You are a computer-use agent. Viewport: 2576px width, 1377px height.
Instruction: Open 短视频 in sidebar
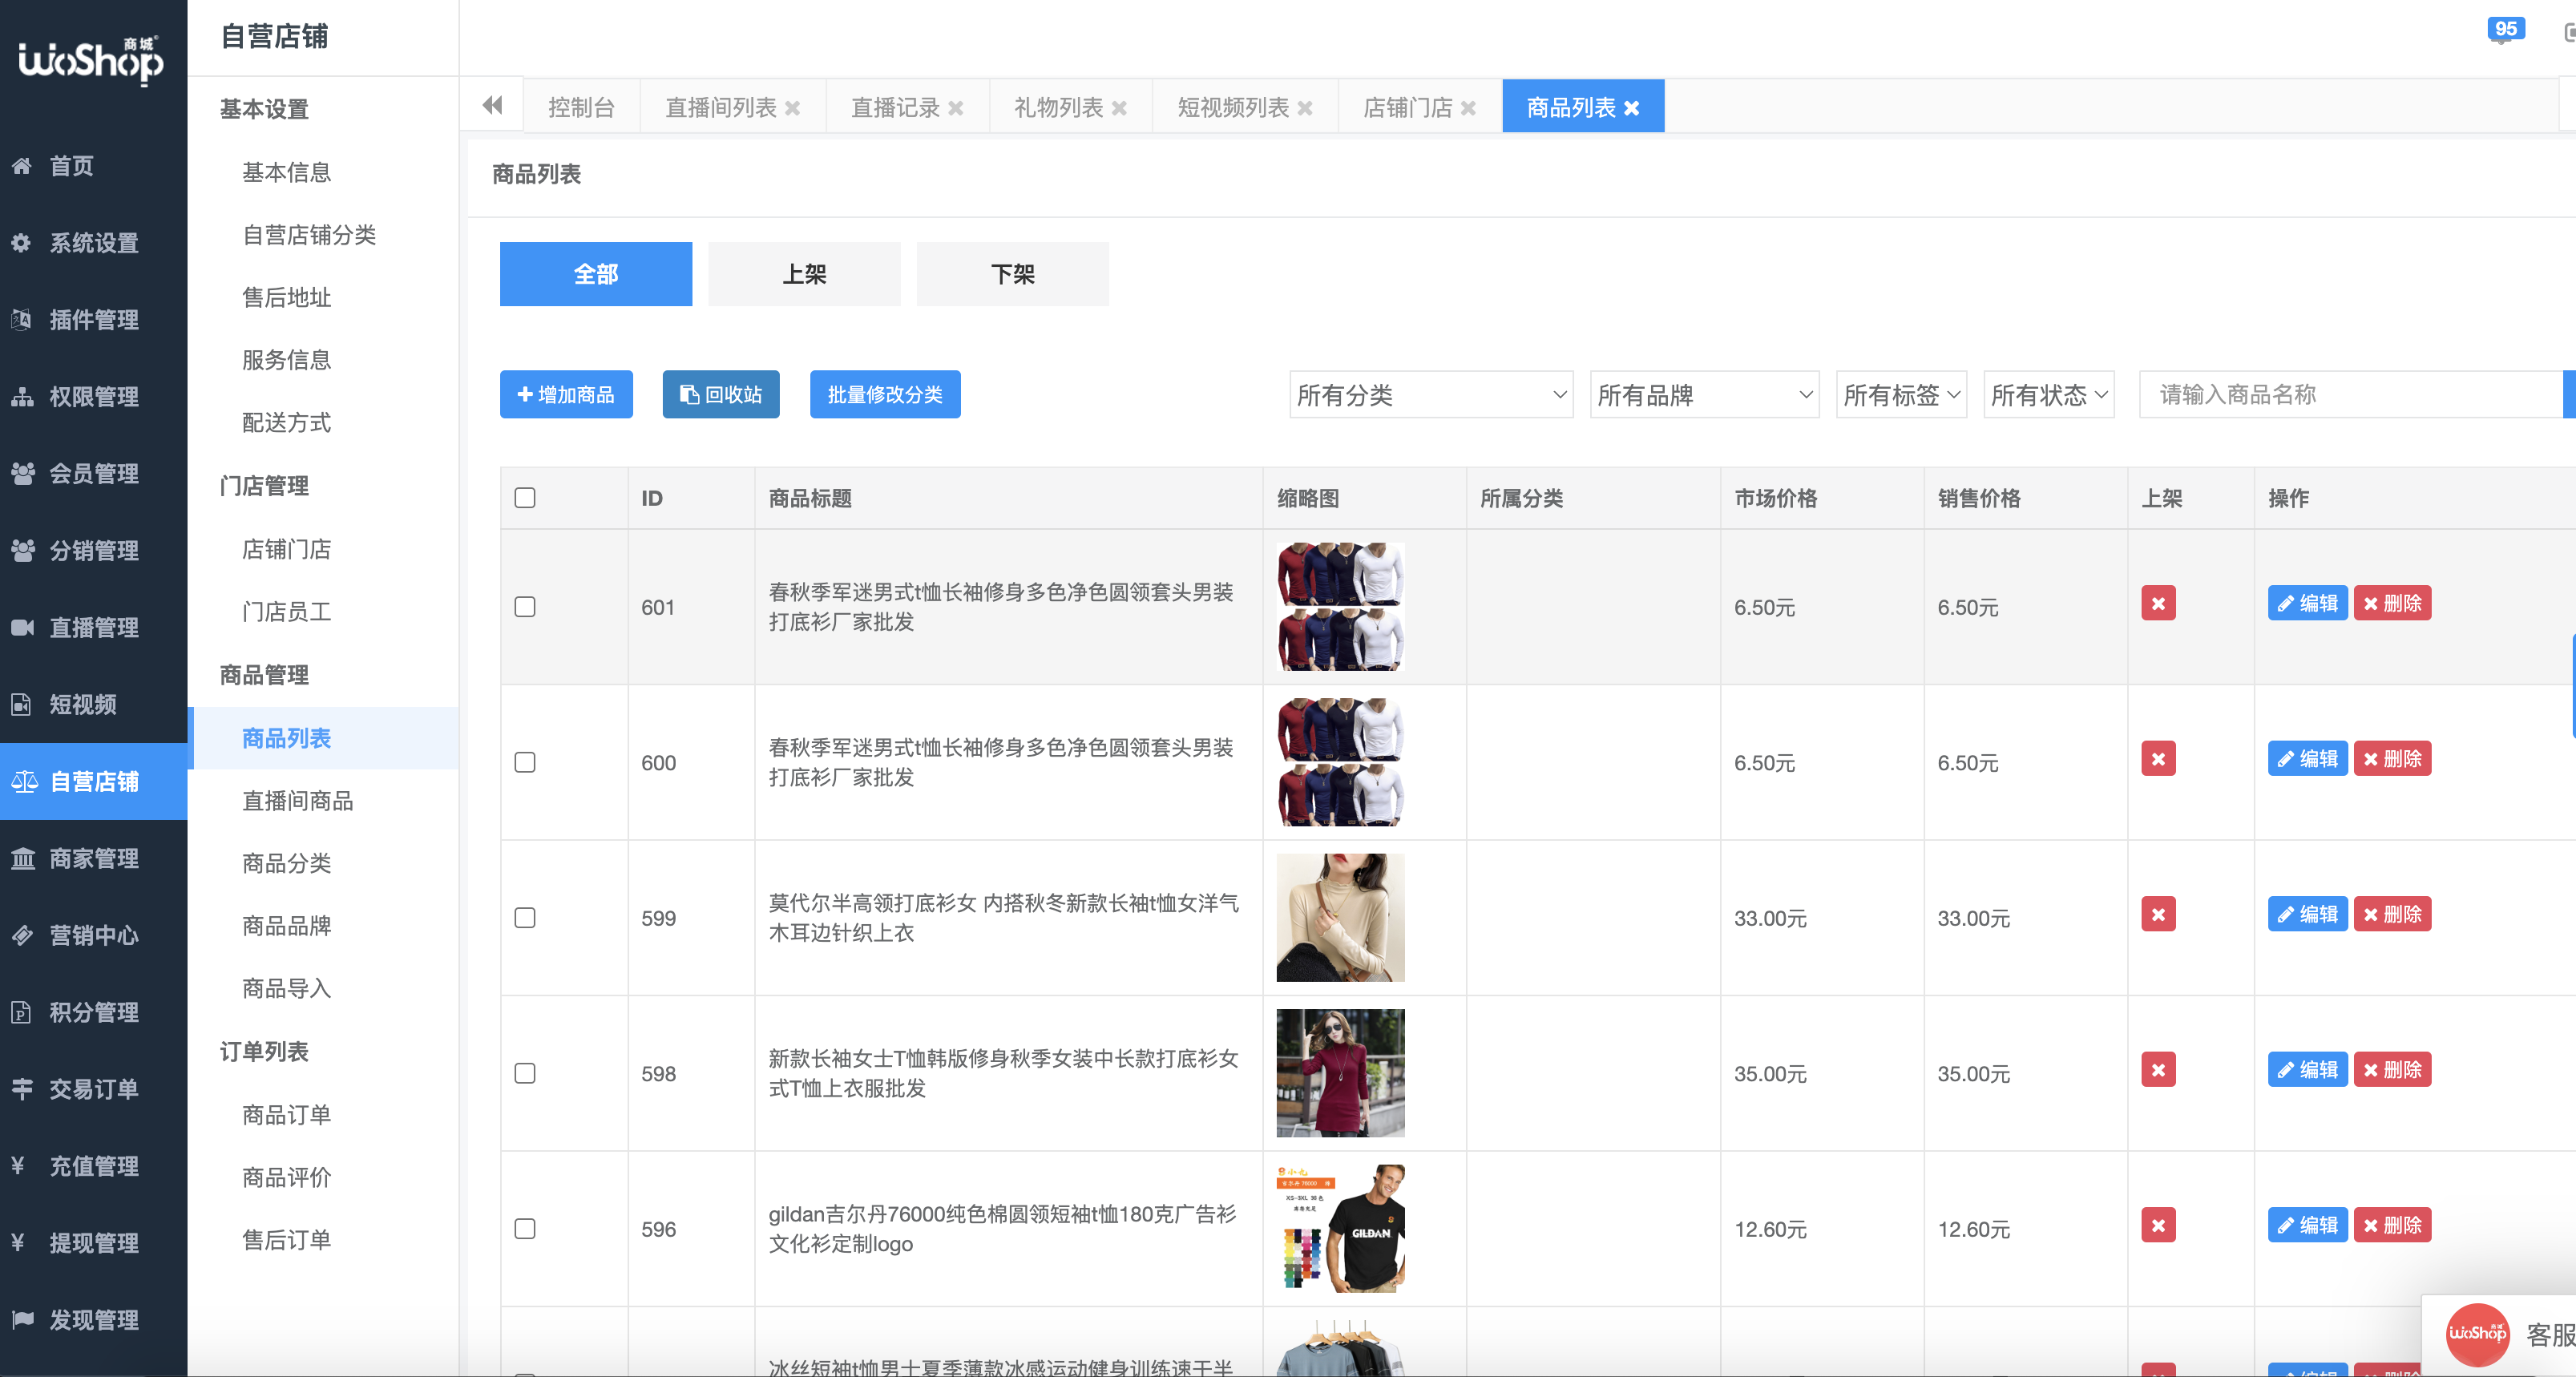tap(93, 705)
